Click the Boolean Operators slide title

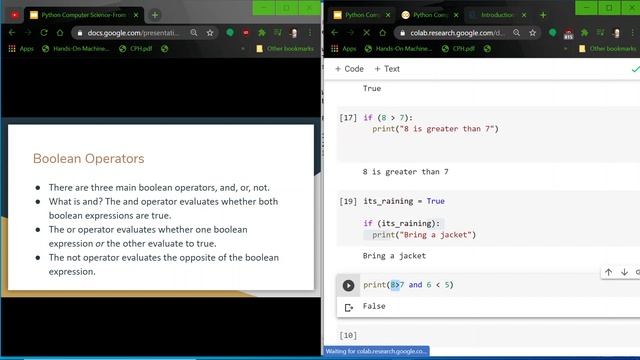pyautogui.click(x=89, y=159)
